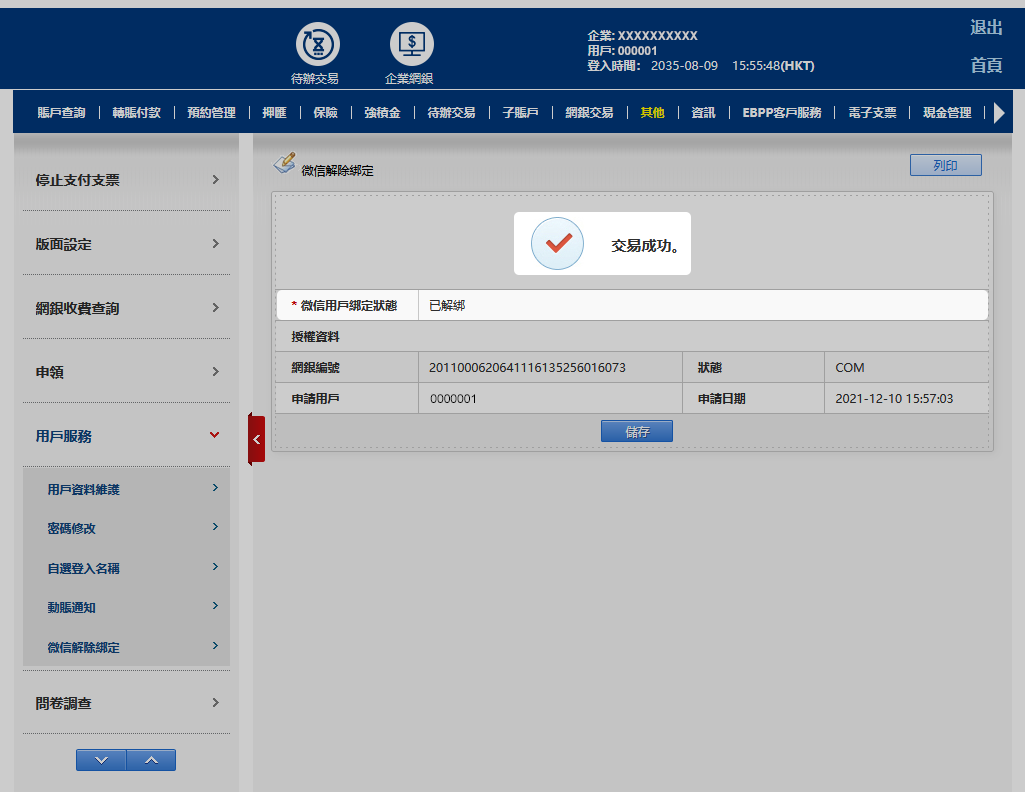
Task: Expand the 網銀收費查詢 section
Action: tap(126, 308)
